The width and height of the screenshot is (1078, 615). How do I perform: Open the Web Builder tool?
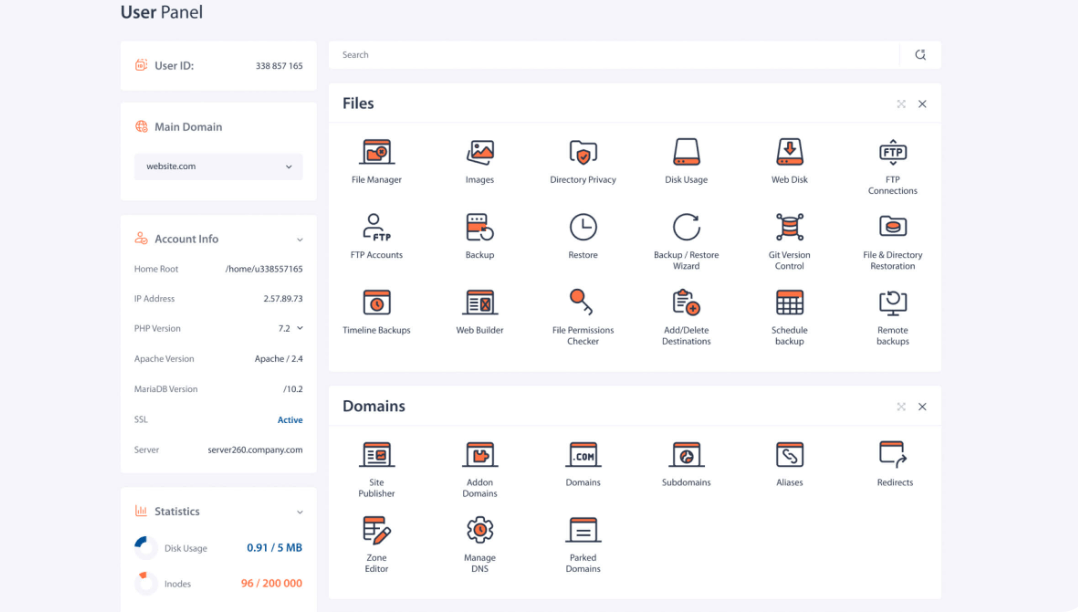click(x=480, y=303)
